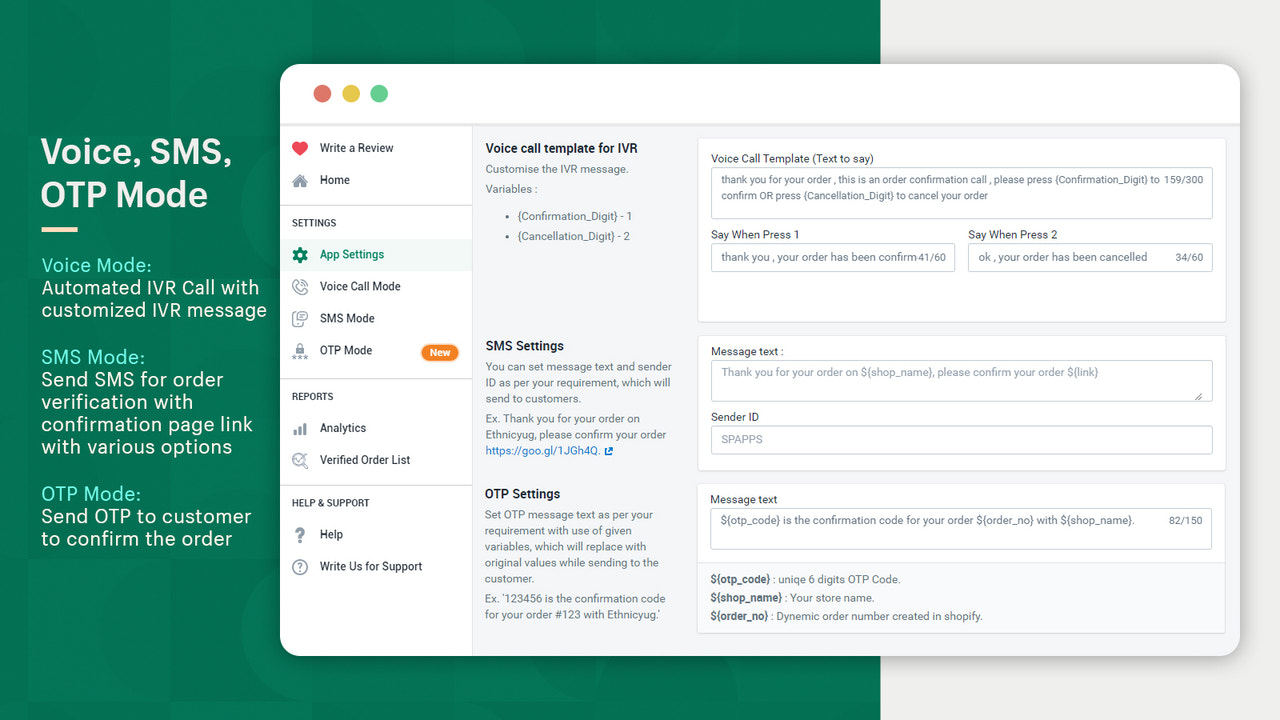Click the OTP Message text field

(961, 529)
